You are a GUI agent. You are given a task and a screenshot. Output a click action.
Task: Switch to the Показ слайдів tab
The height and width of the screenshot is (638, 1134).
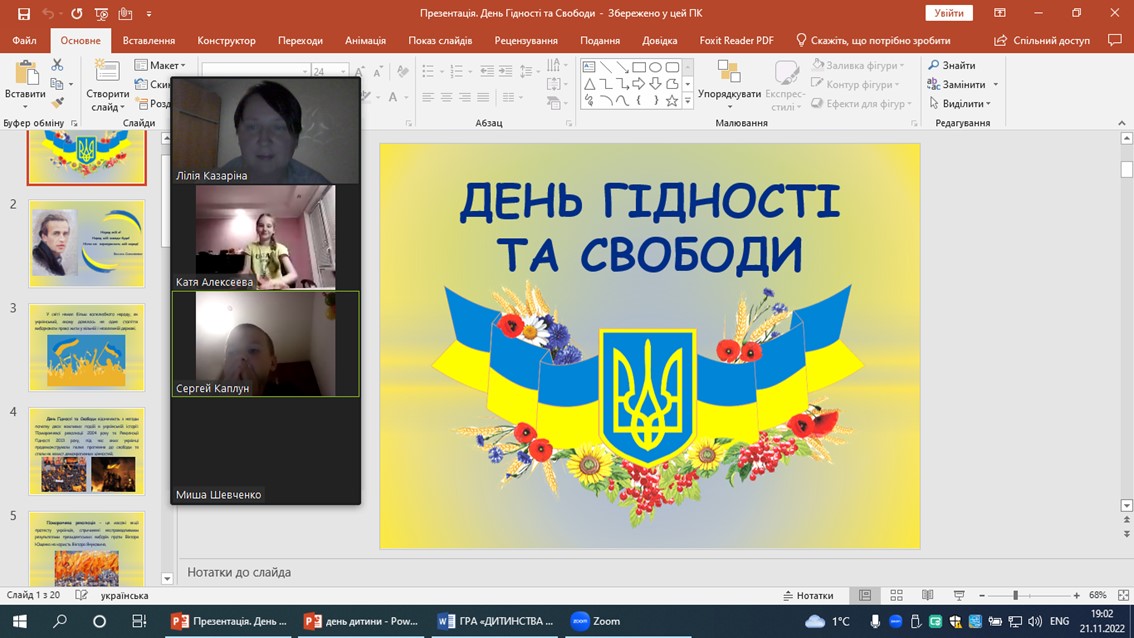click(440, 41)
